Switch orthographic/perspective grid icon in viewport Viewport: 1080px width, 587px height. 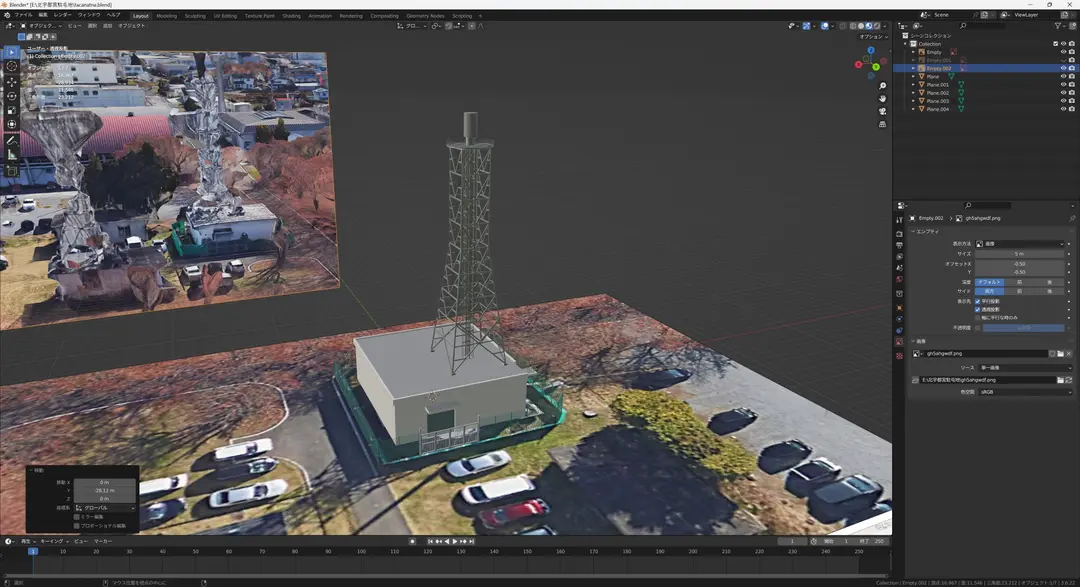(882, 124)
